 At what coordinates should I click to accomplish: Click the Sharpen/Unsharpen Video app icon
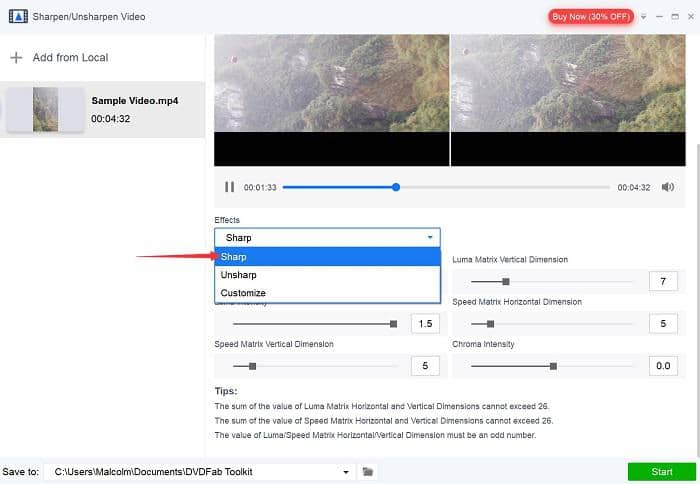pyautogui.click(x=18, y=17)
